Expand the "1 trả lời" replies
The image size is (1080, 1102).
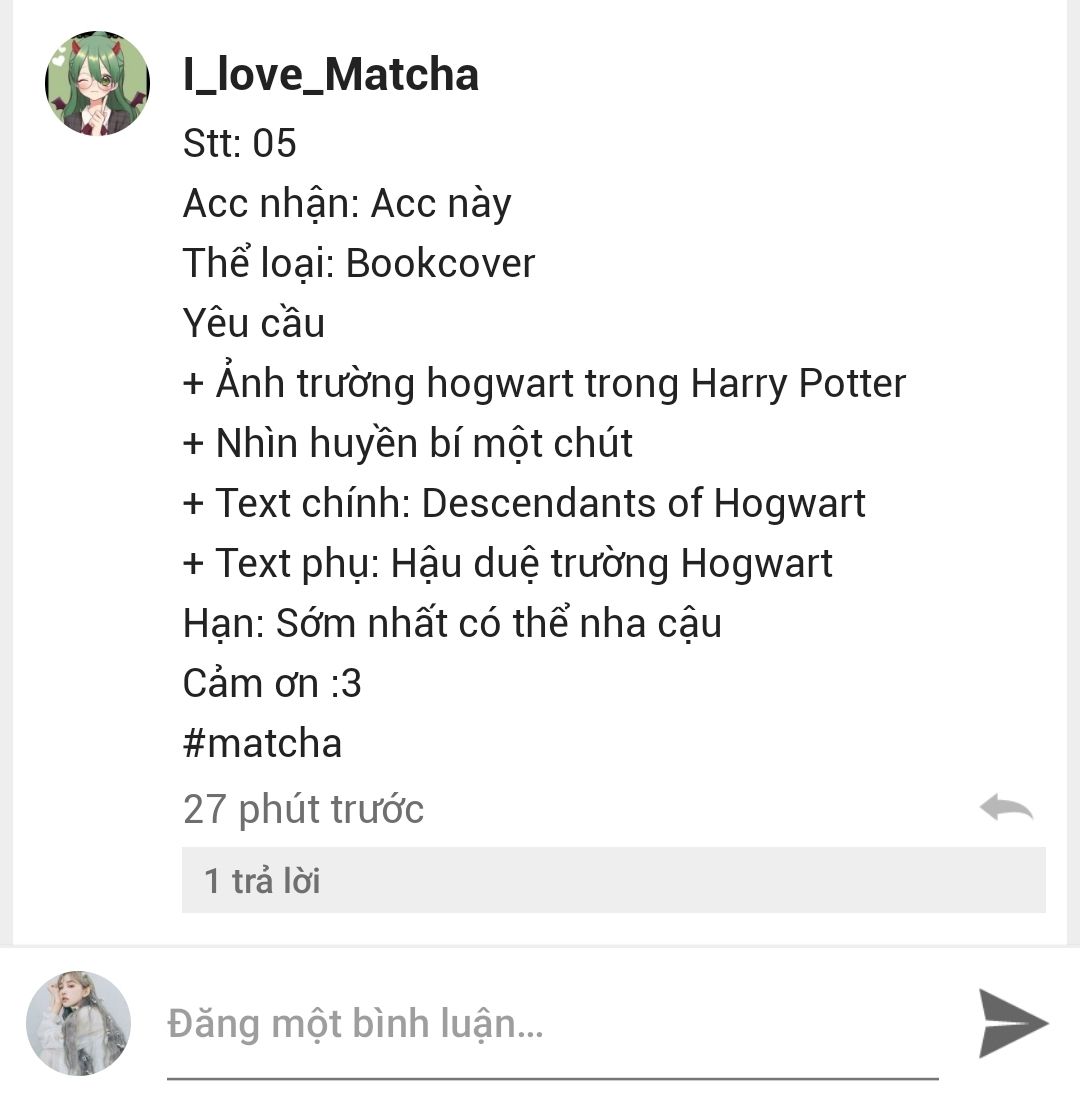(613, 880)
